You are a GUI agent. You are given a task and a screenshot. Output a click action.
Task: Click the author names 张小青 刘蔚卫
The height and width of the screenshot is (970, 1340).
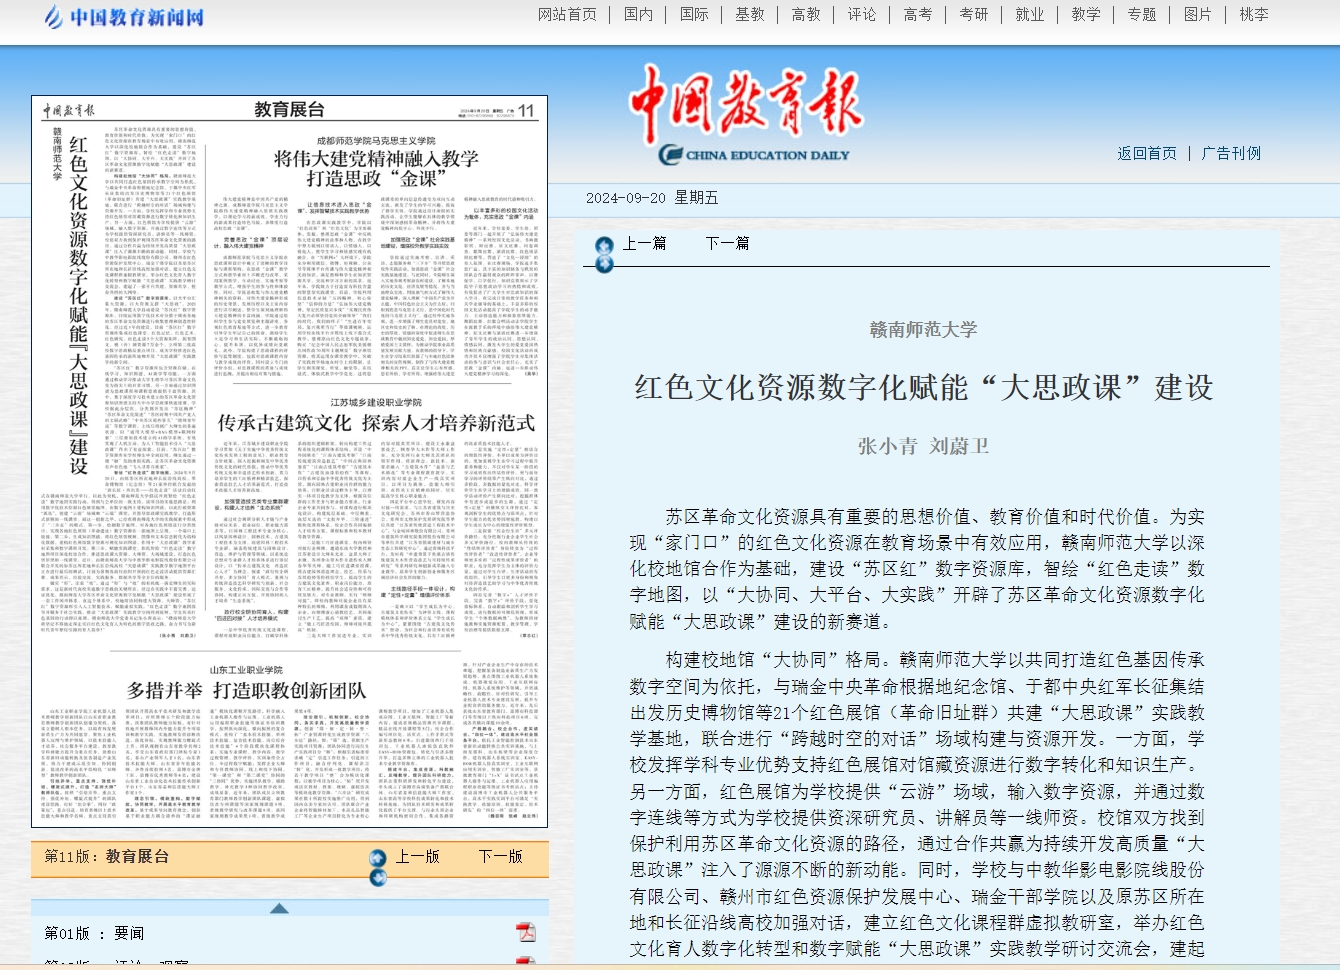[923, 446]
